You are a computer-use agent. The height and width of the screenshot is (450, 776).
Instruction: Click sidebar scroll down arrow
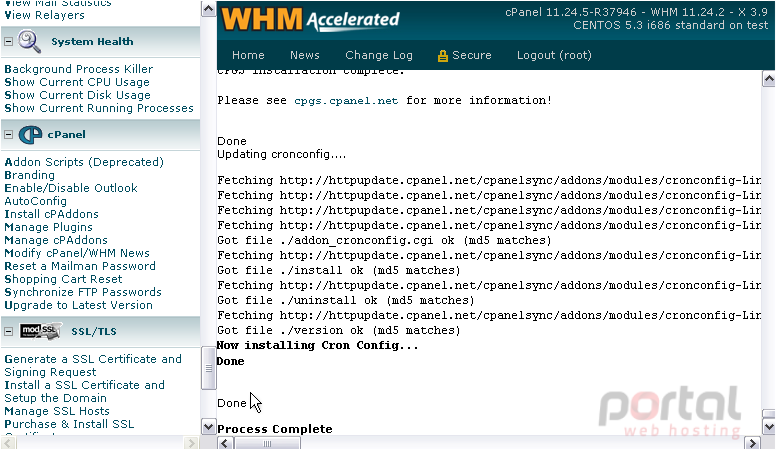point(208,426)
